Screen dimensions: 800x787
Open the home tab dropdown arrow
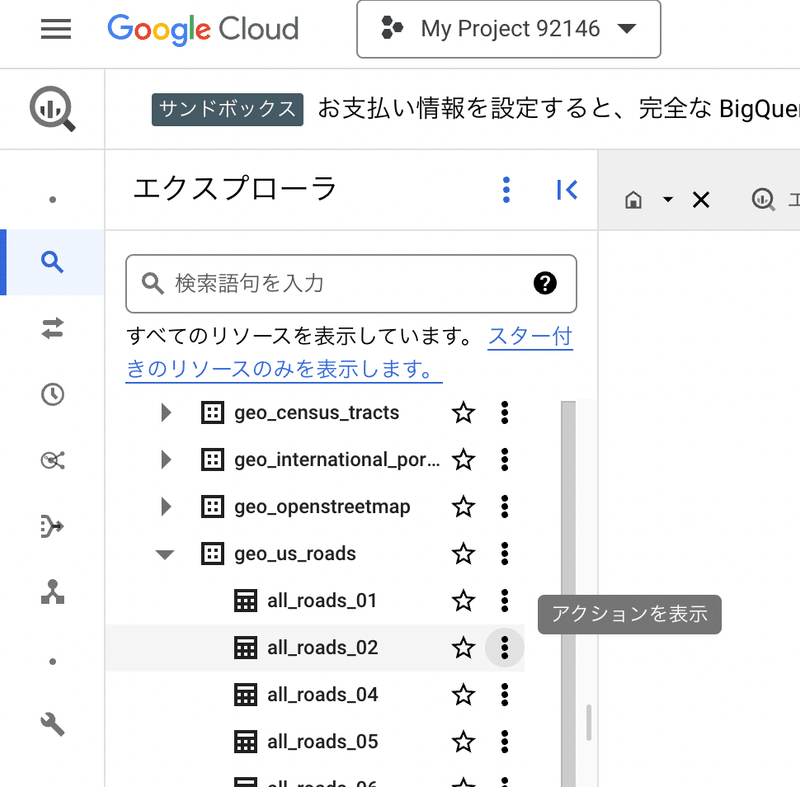[x=667, y=200]
